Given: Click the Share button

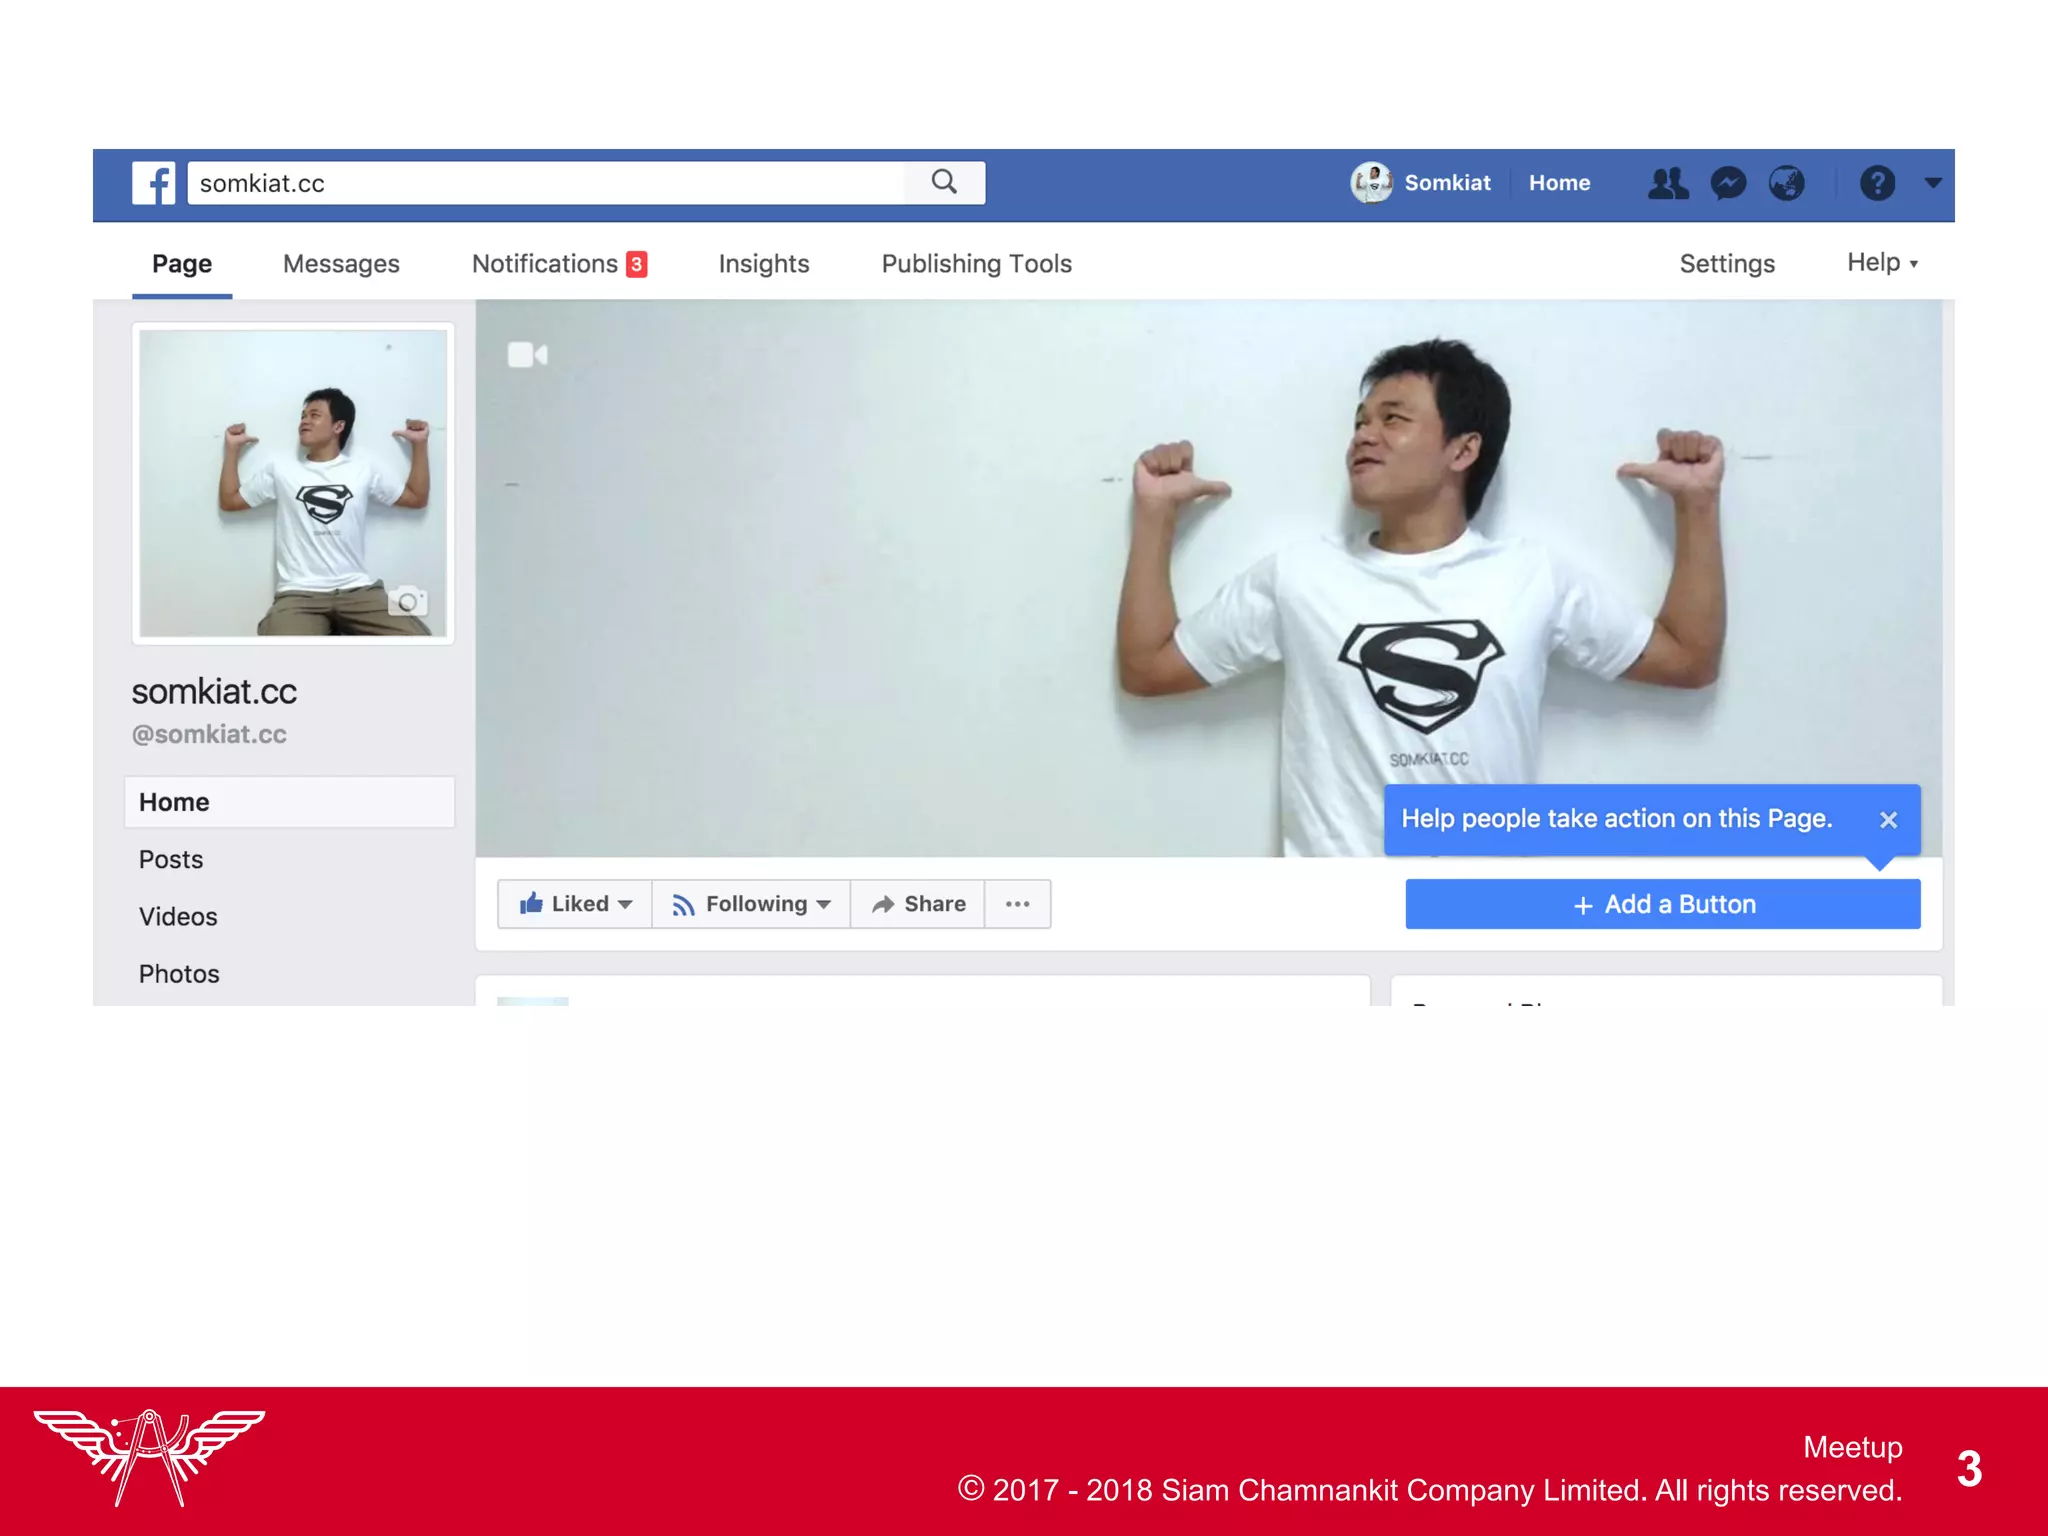Looking at the screenshot, I should point(918,904).
